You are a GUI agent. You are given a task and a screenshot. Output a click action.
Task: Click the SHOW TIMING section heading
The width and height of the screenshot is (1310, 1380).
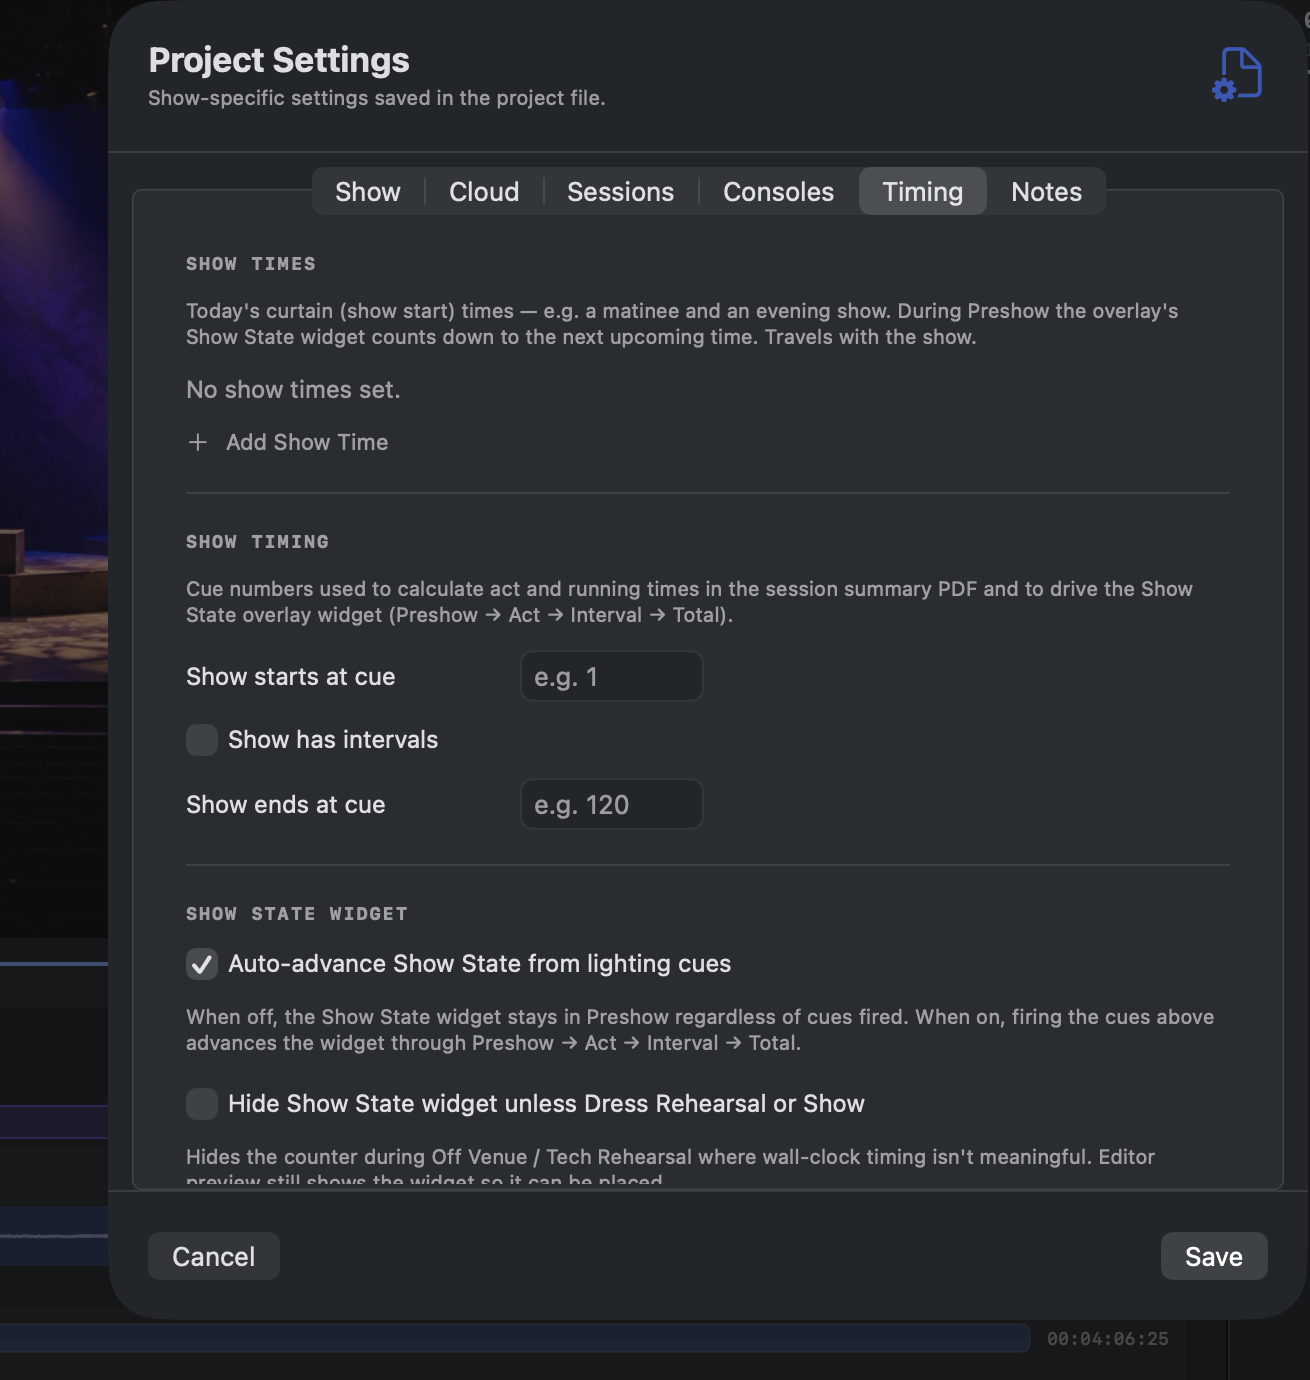(x=257, y=542)
